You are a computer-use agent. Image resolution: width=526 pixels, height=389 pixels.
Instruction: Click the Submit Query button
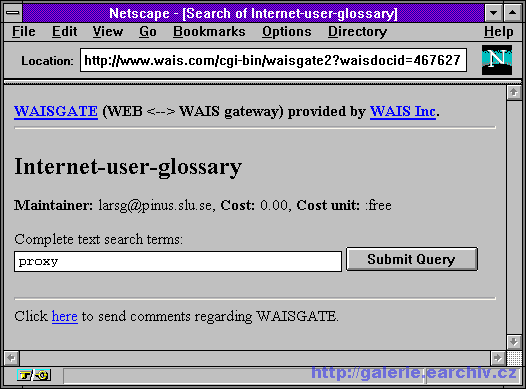[x=412, y=259]
